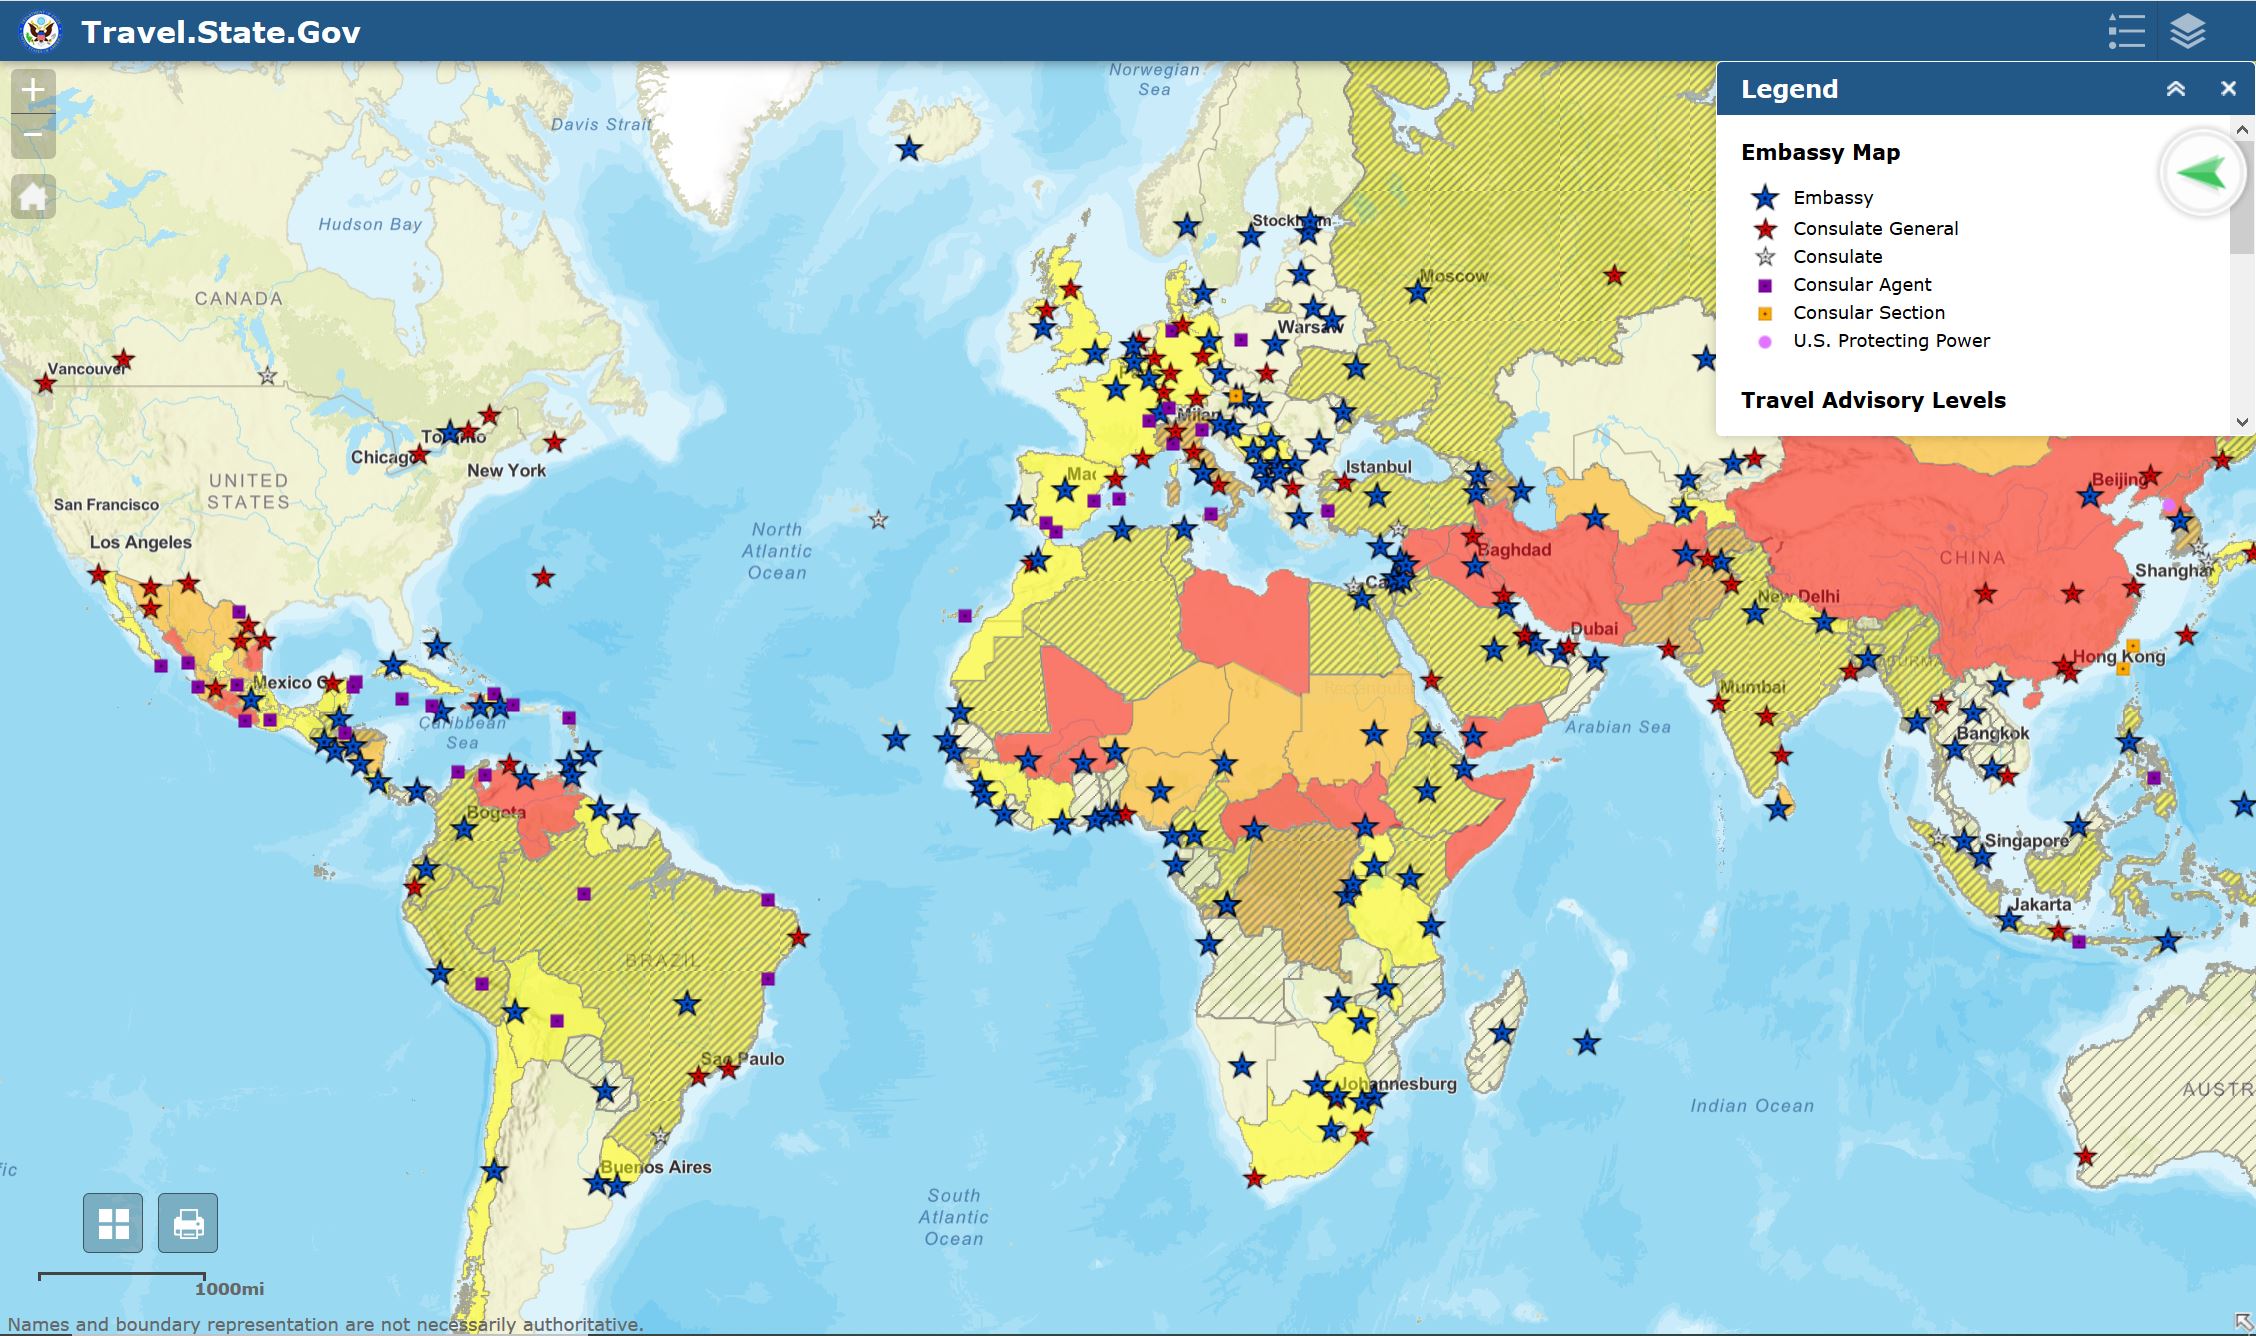Select the consulate star in the Azores
2256x1336 pixels.
(878, 519)
